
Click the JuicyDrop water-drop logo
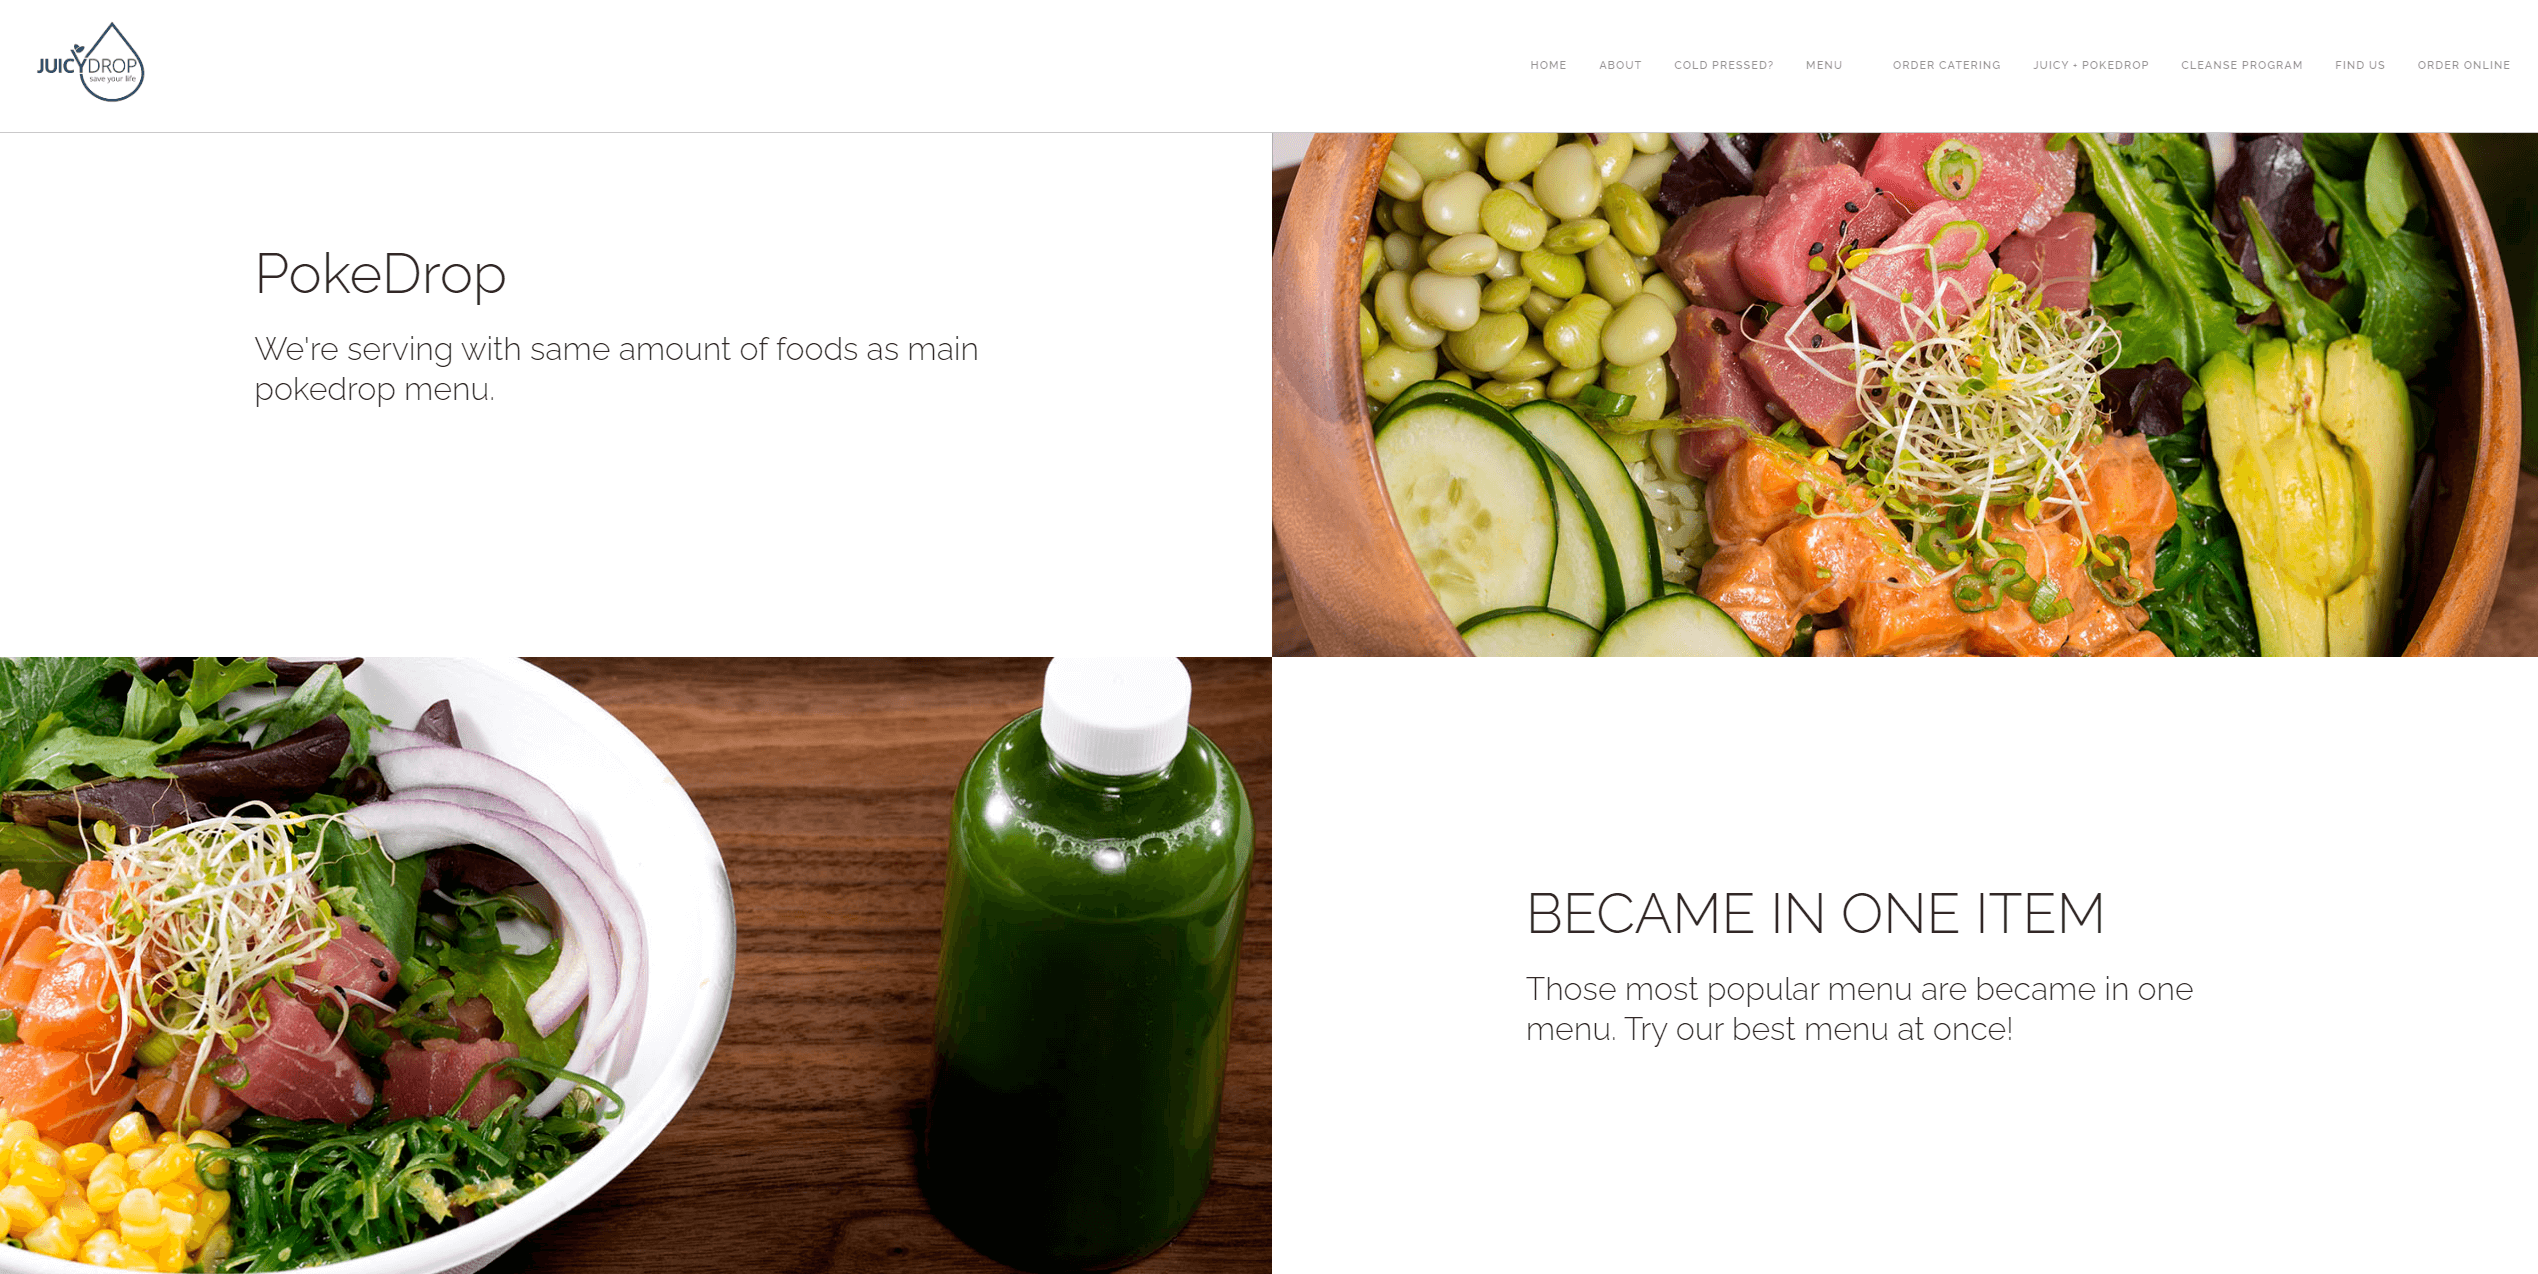(x=91, y=62)
